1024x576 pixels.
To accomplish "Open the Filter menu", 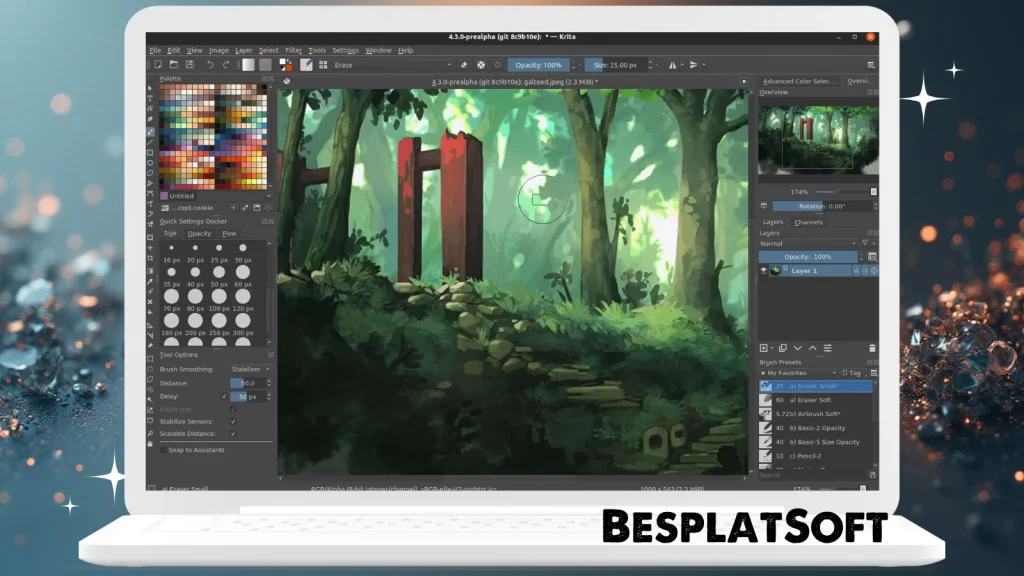I will 294,49.
